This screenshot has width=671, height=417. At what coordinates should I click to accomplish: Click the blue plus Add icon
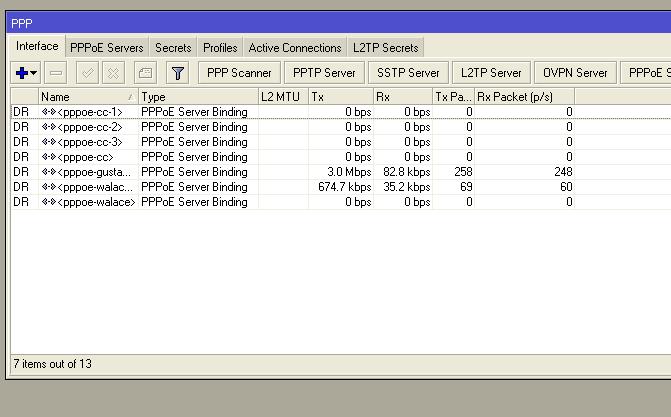pos(21,73)
